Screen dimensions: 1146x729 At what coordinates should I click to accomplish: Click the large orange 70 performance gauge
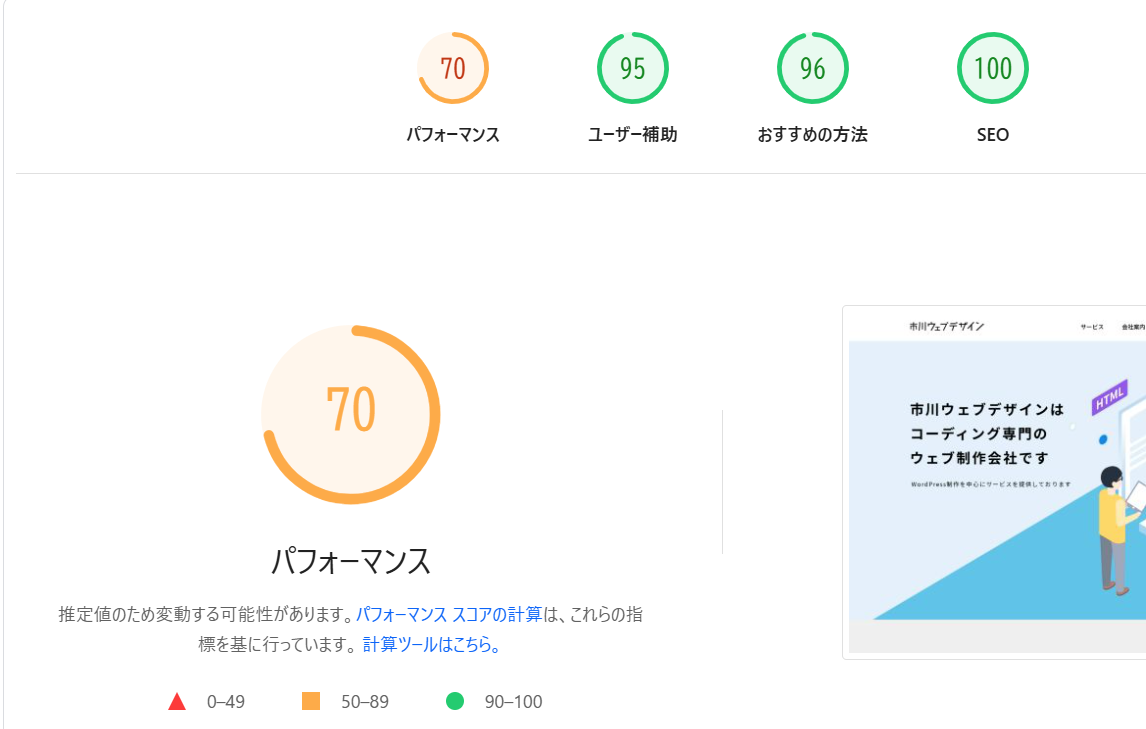351,413
